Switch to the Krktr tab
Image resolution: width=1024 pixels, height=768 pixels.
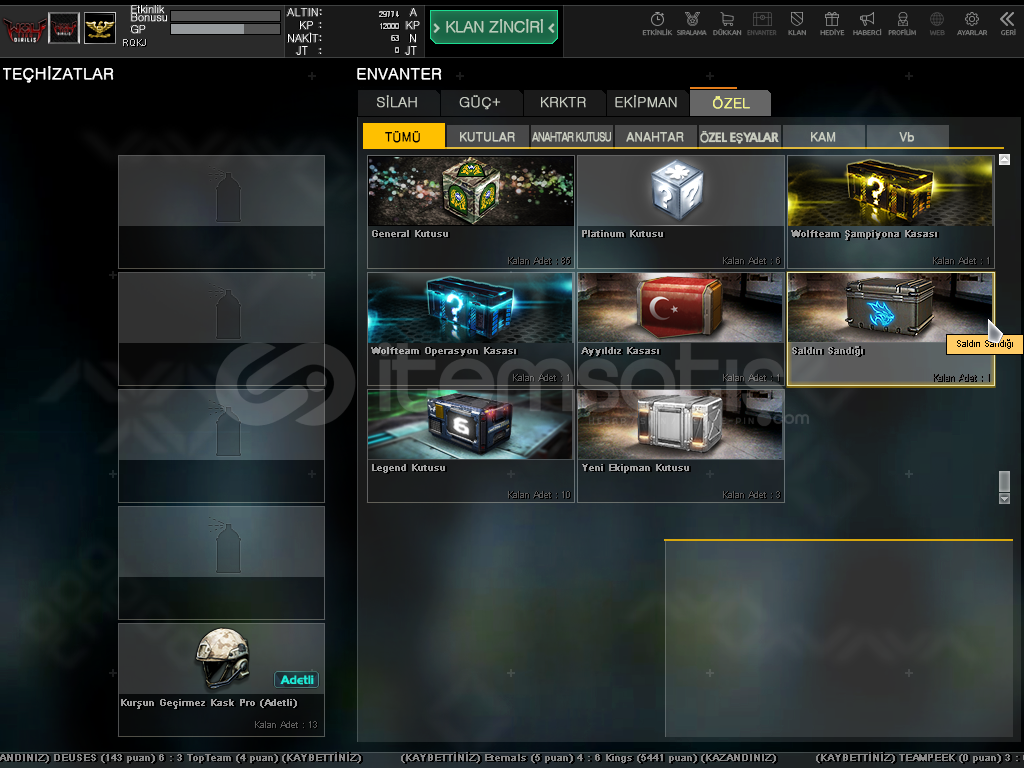(x=563, y=103)
